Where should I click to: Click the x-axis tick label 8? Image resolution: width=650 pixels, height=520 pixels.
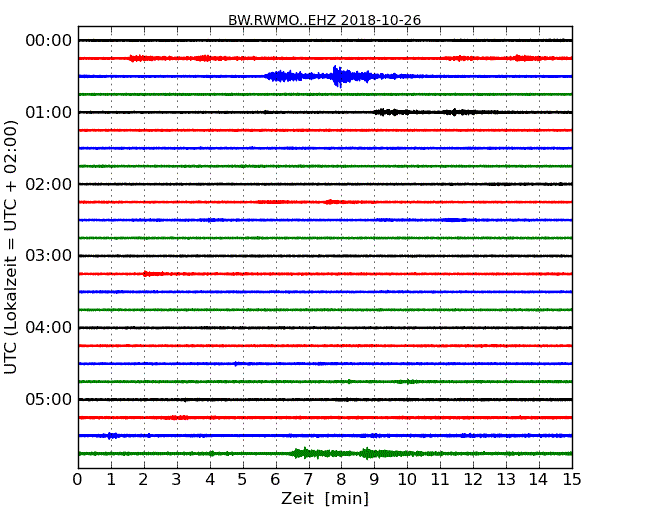[341, 480]
